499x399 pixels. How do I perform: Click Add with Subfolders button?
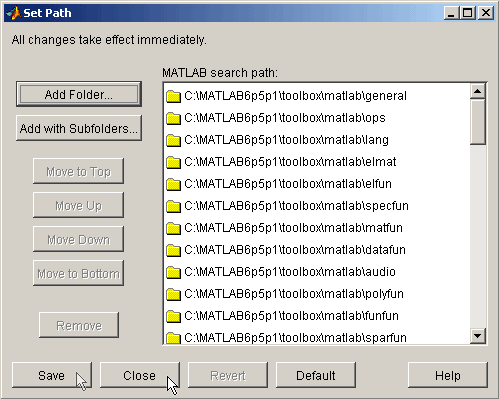coord(79,128)
